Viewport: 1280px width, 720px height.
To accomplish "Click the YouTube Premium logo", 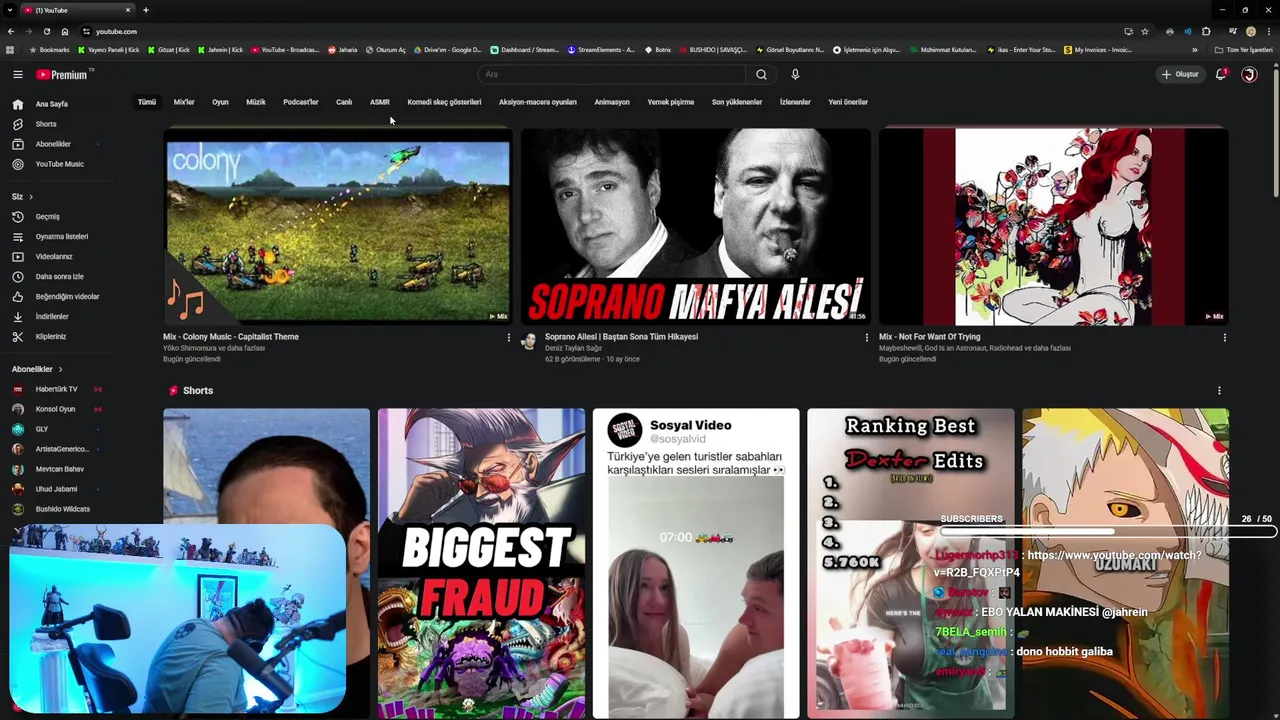I will (64, 74).
